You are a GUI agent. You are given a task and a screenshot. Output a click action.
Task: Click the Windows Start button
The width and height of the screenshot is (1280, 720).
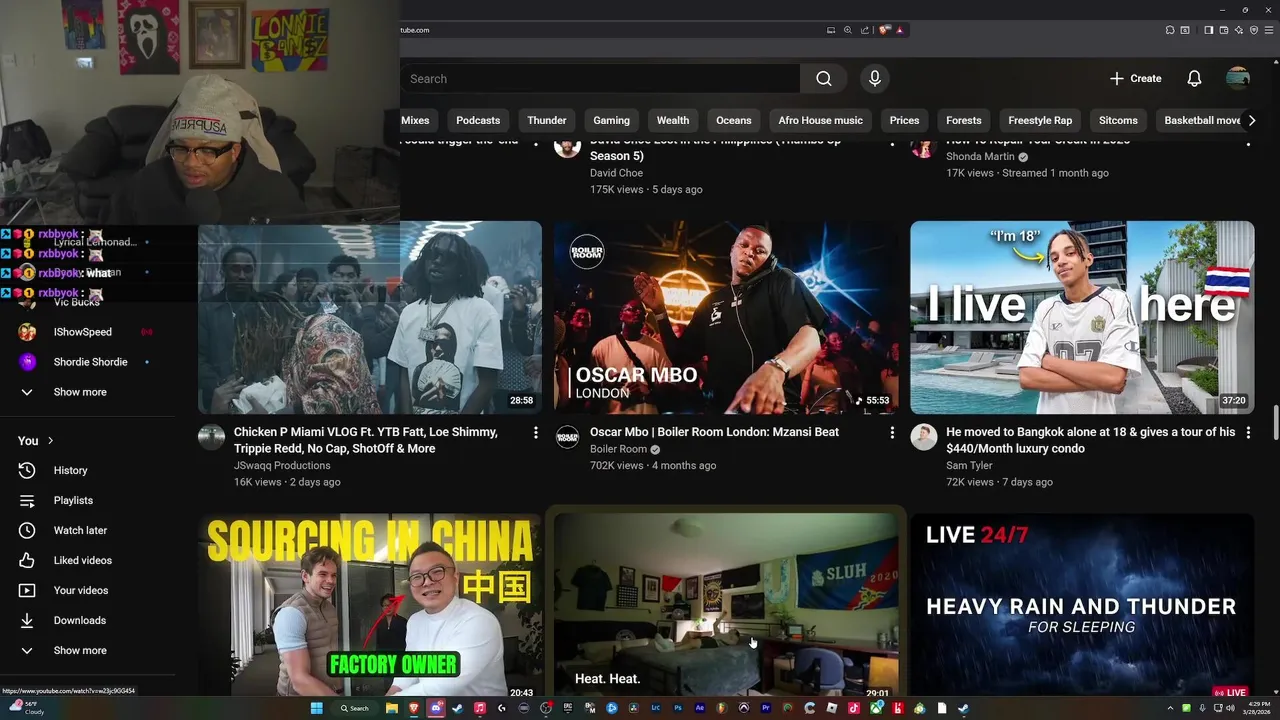[x=316, y=708]
